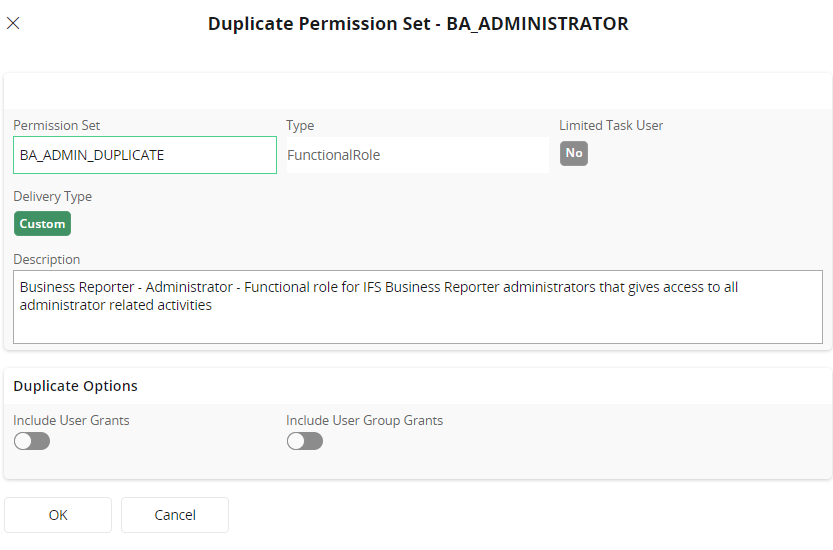Click the Type field label

click(x=300, y=126)
